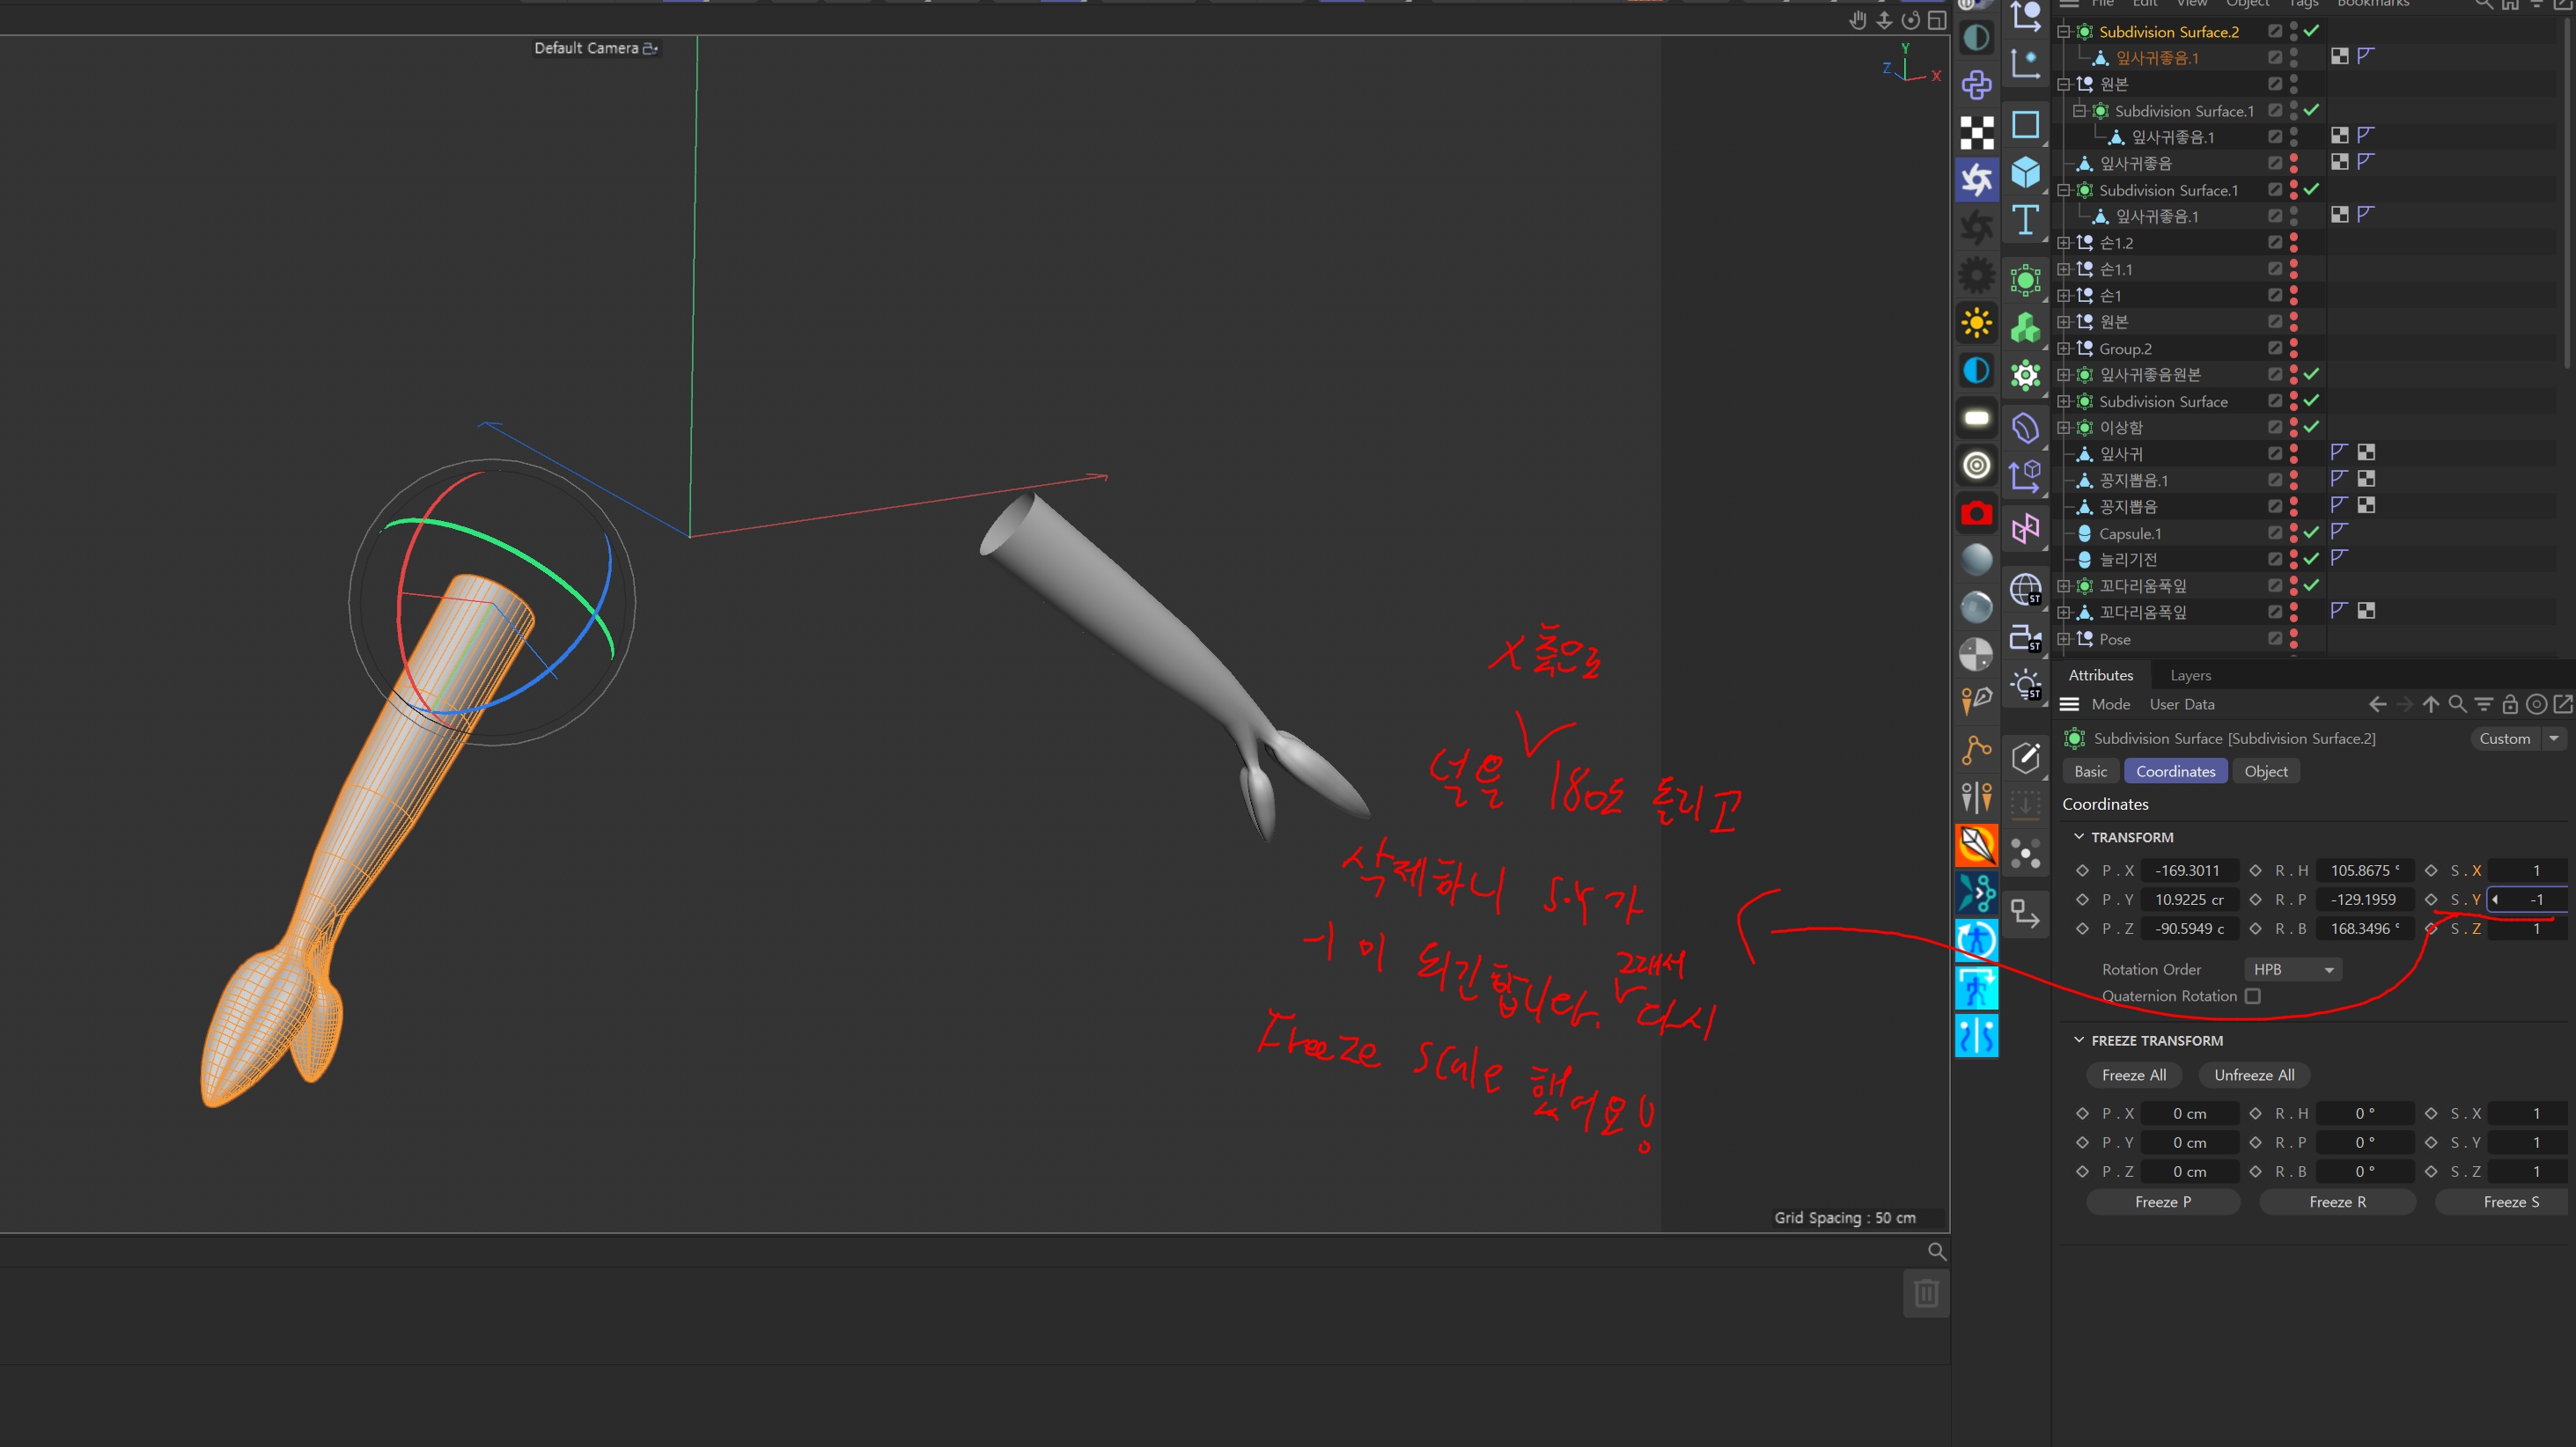Expand the Group.2 object tree

pos(2063,348)
